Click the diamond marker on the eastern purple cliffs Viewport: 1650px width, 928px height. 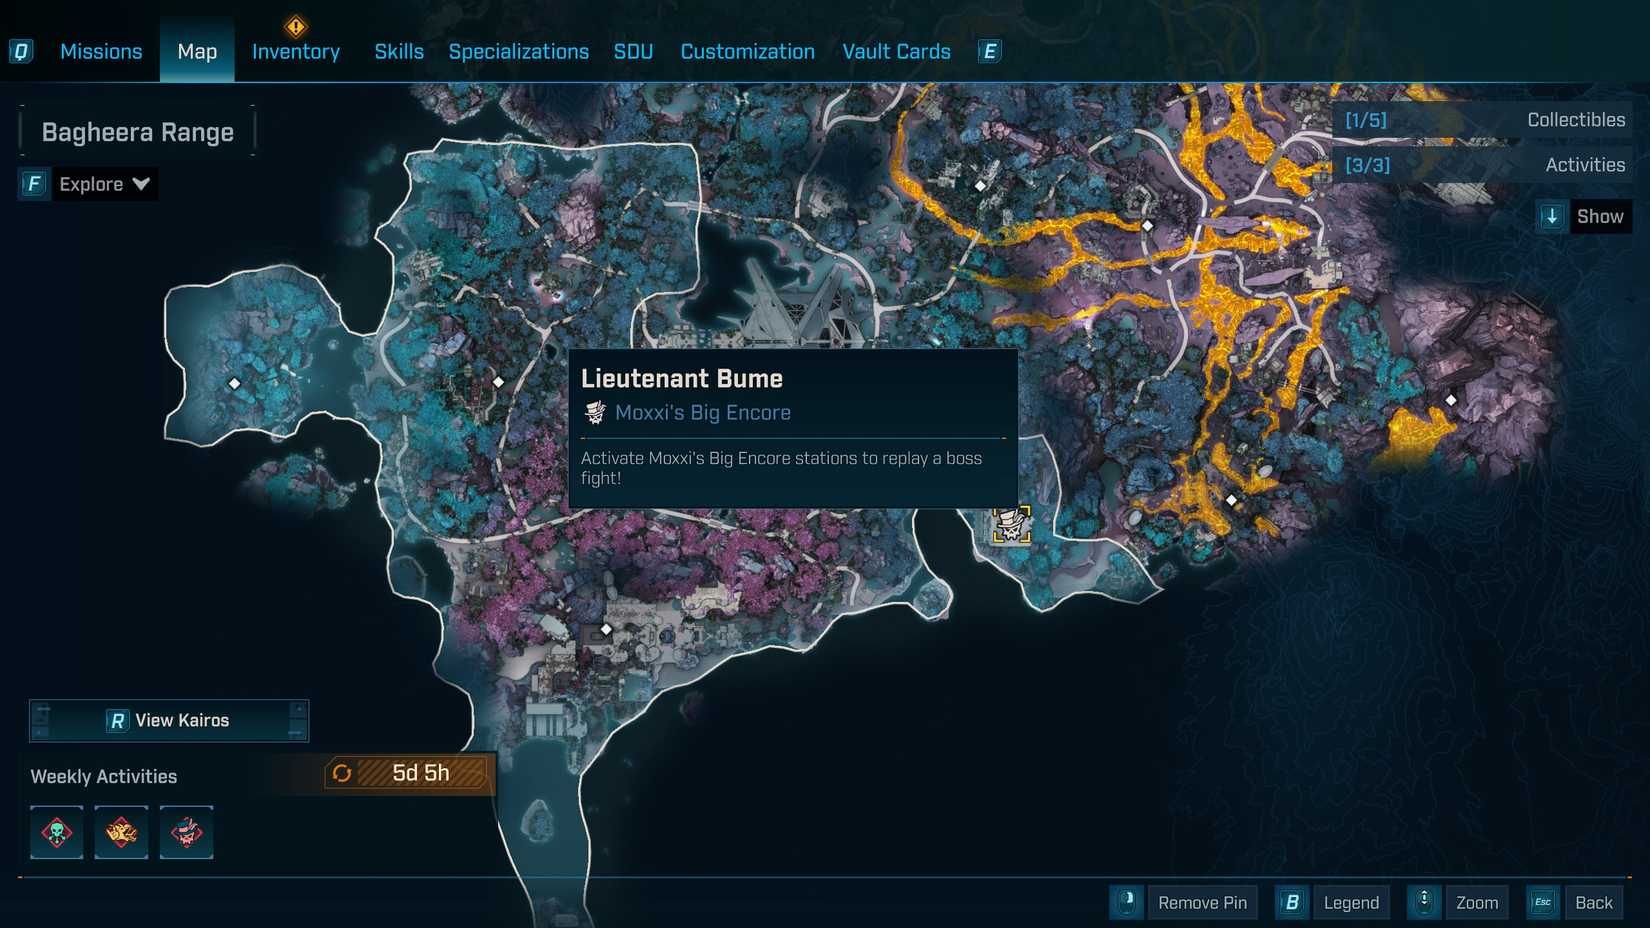(1451, 400)
